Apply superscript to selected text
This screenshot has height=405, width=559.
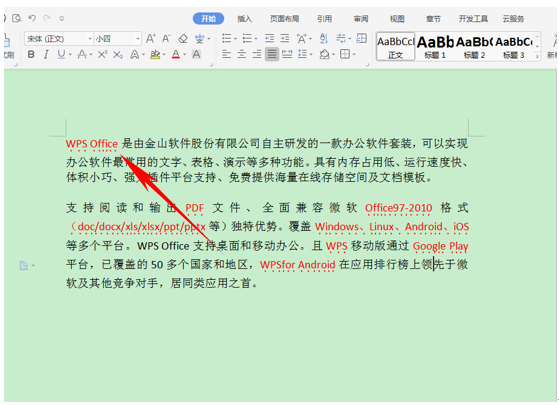(x=102, y=55)
